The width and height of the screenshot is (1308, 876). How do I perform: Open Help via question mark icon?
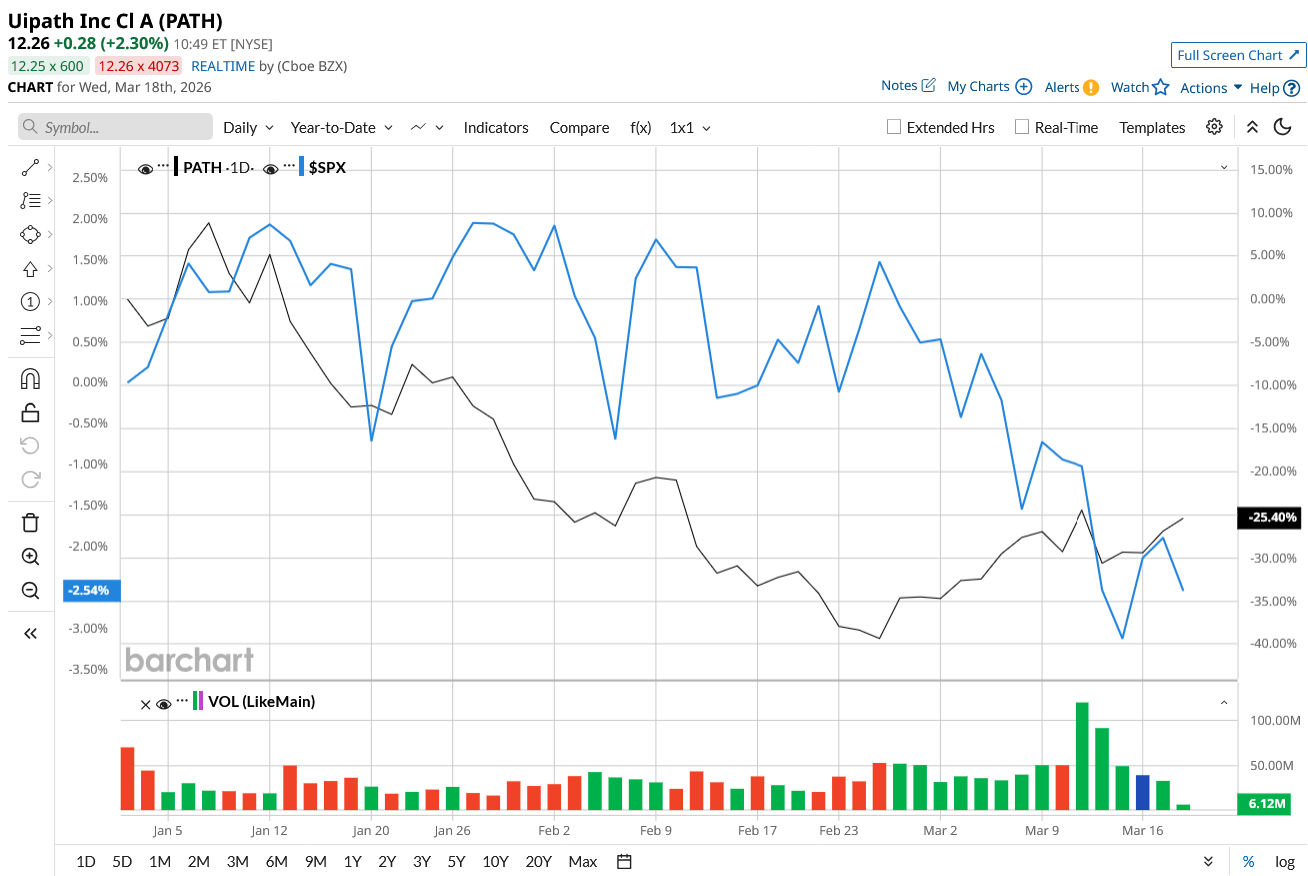1292,88
